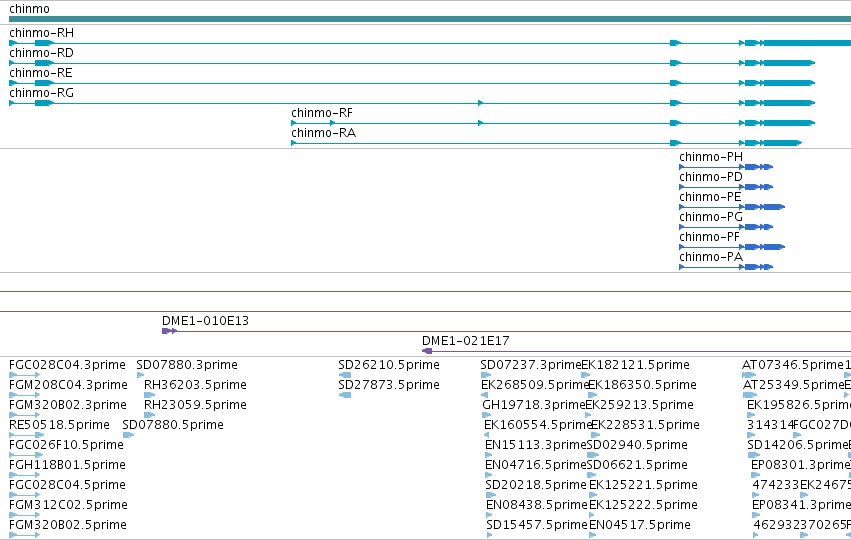
Task: Click the chinmo-RA transcript label
Action: (x=323, y=134)
